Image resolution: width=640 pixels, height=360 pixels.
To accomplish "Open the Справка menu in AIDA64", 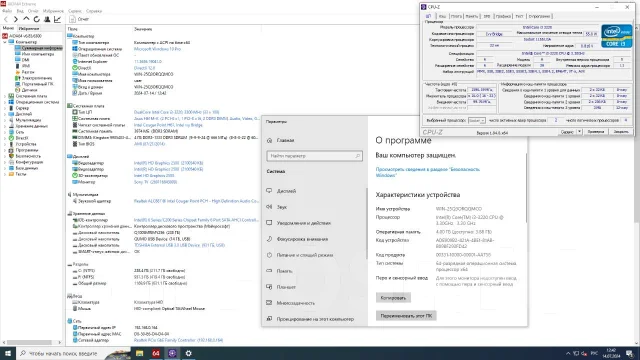I will (94, 11).
